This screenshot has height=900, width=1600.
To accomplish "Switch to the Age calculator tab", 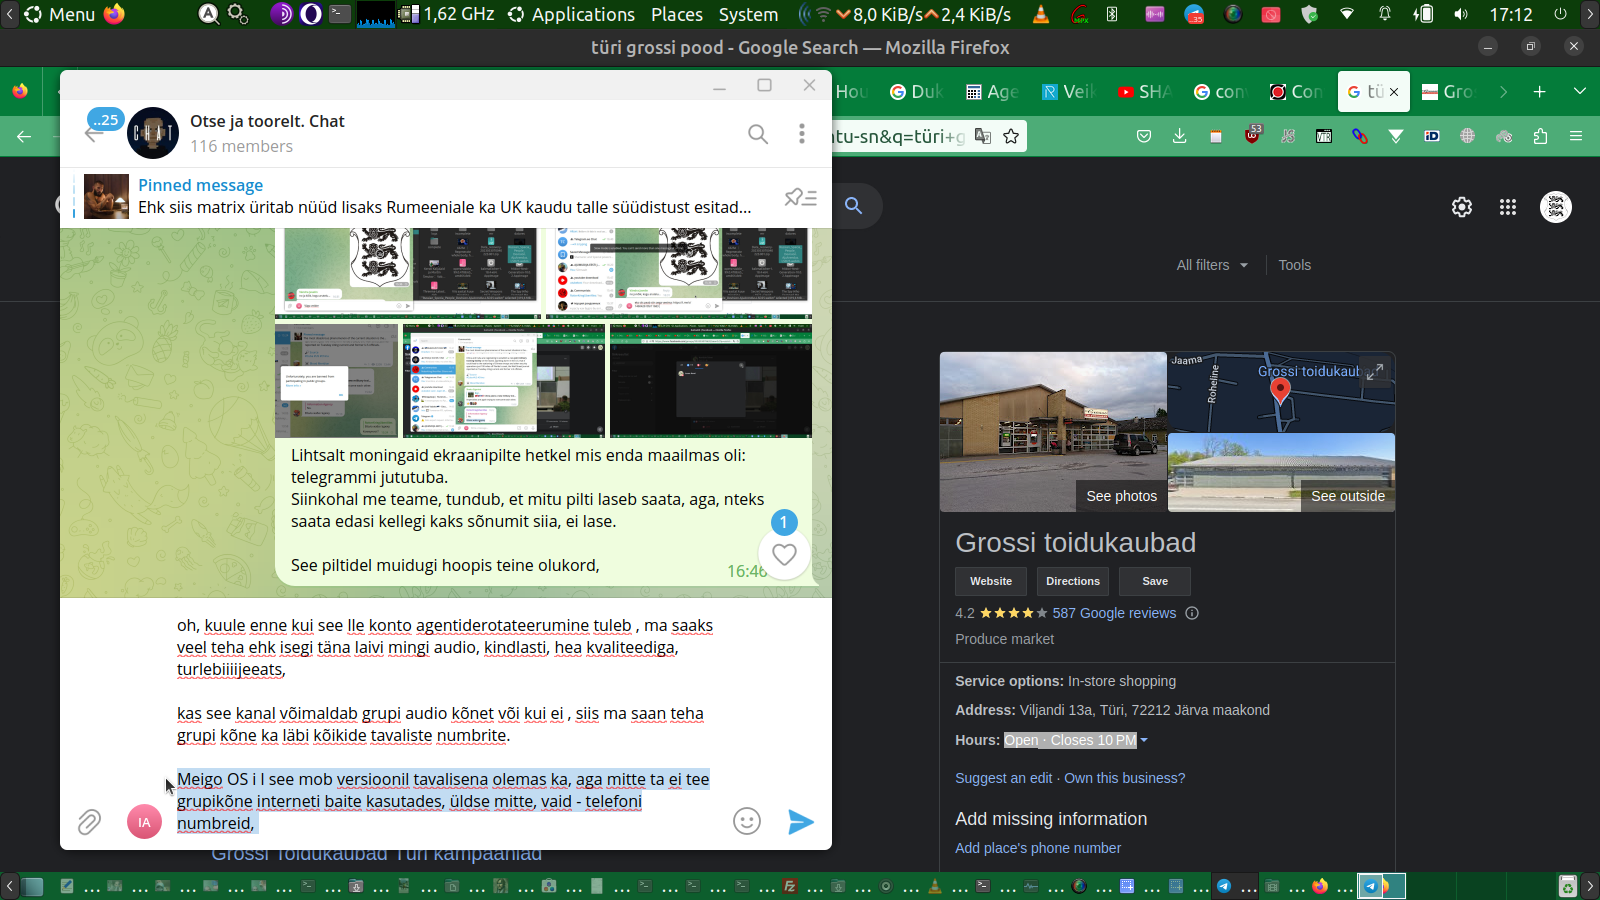I will coord(993,92).
